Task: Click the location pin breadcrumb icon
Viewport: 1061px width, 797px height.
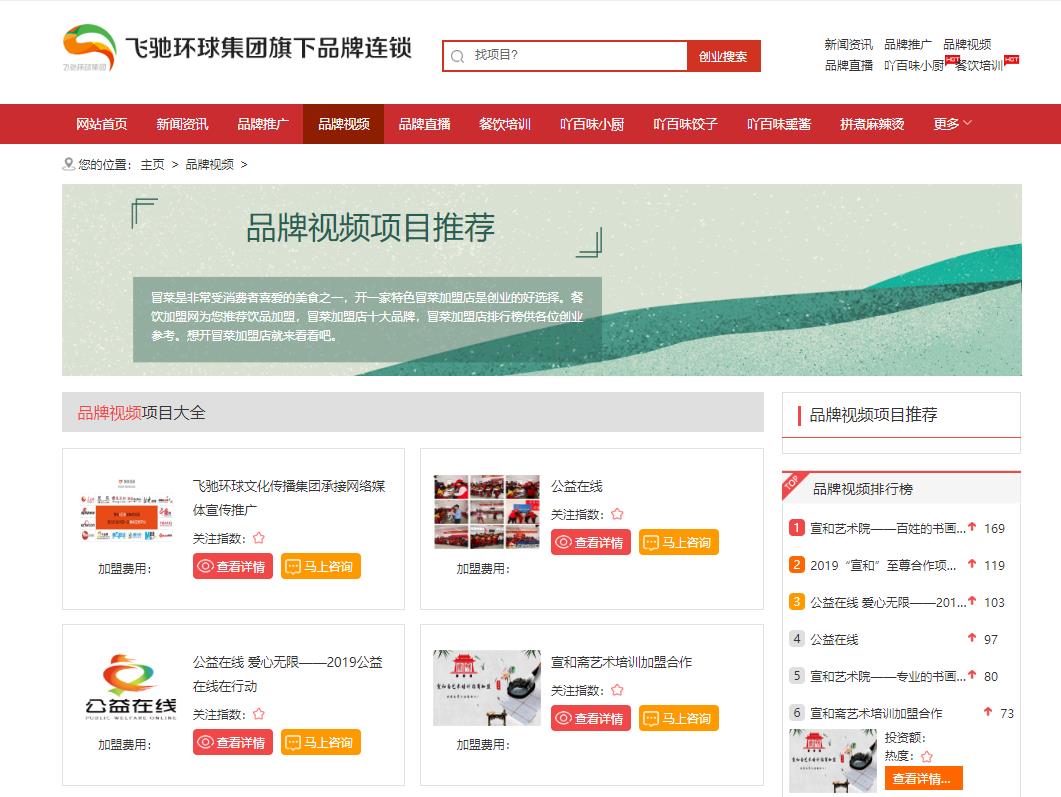Action: tap(68, 164)
